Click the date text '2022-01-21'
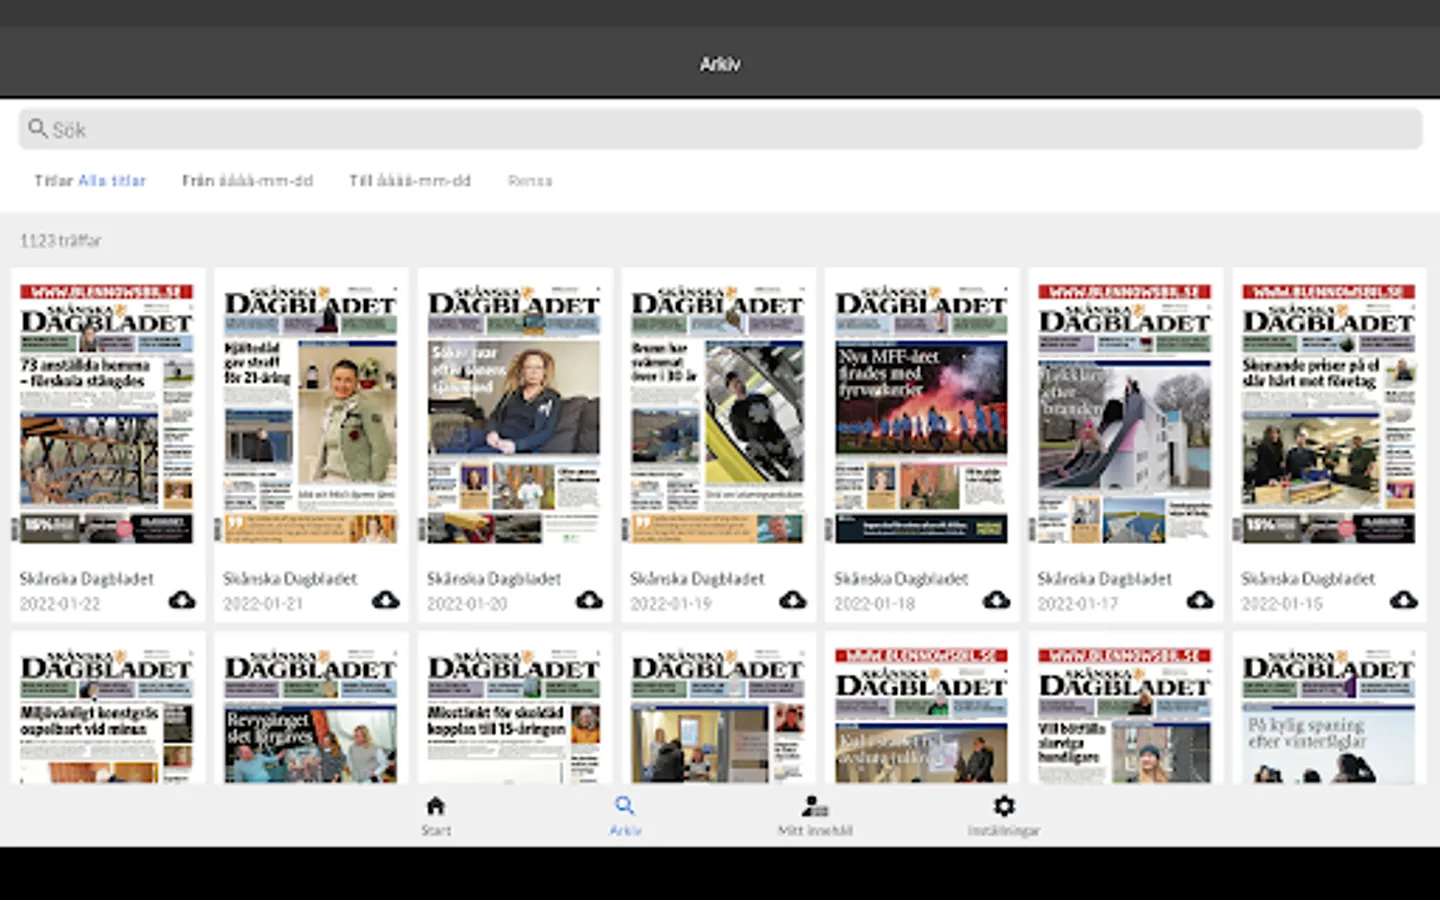The height and width of the screenshot is (900, 1440). [263, 604]
